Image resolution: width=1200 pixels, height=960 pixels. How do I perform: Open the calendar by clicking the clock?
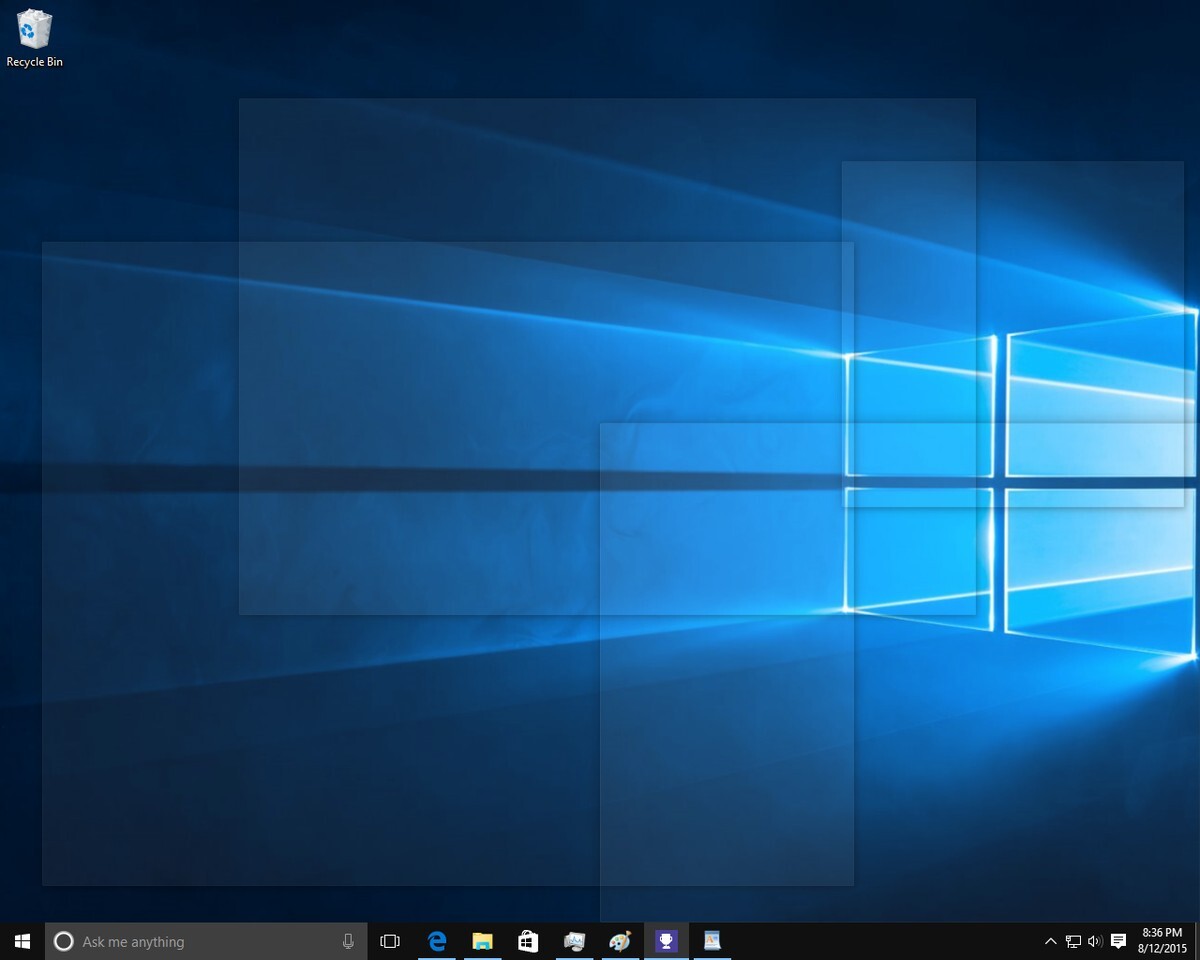click(x=1162, y=941)
